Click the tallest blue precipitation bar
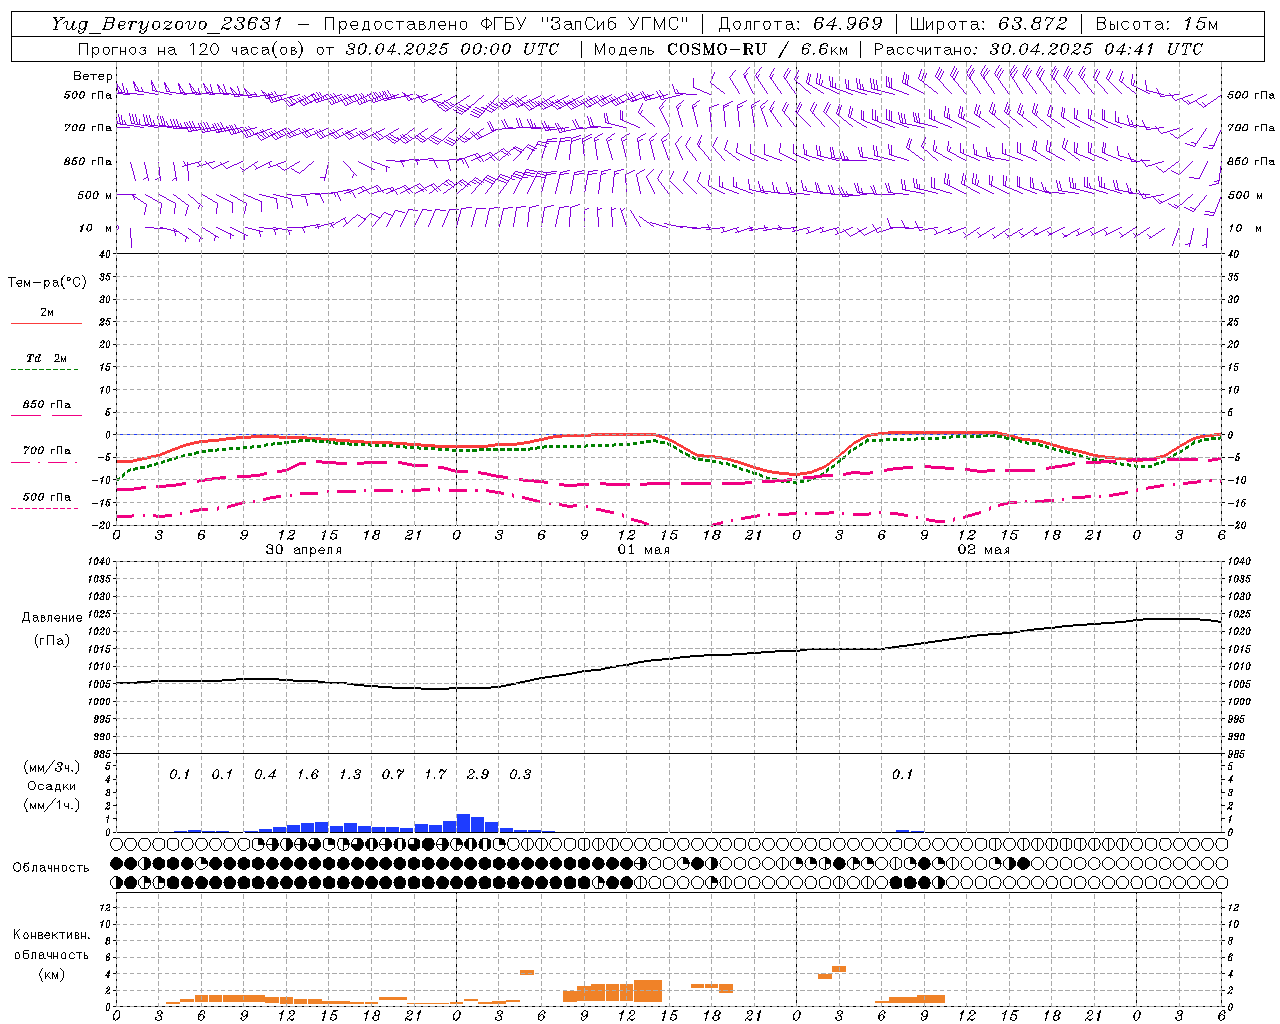 pyautogui.click(x=463, y=823)
